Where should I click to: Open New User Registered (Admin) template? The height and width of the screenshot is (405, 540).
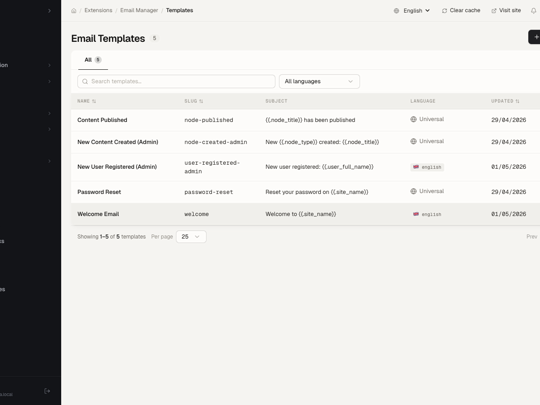point(117,167)
